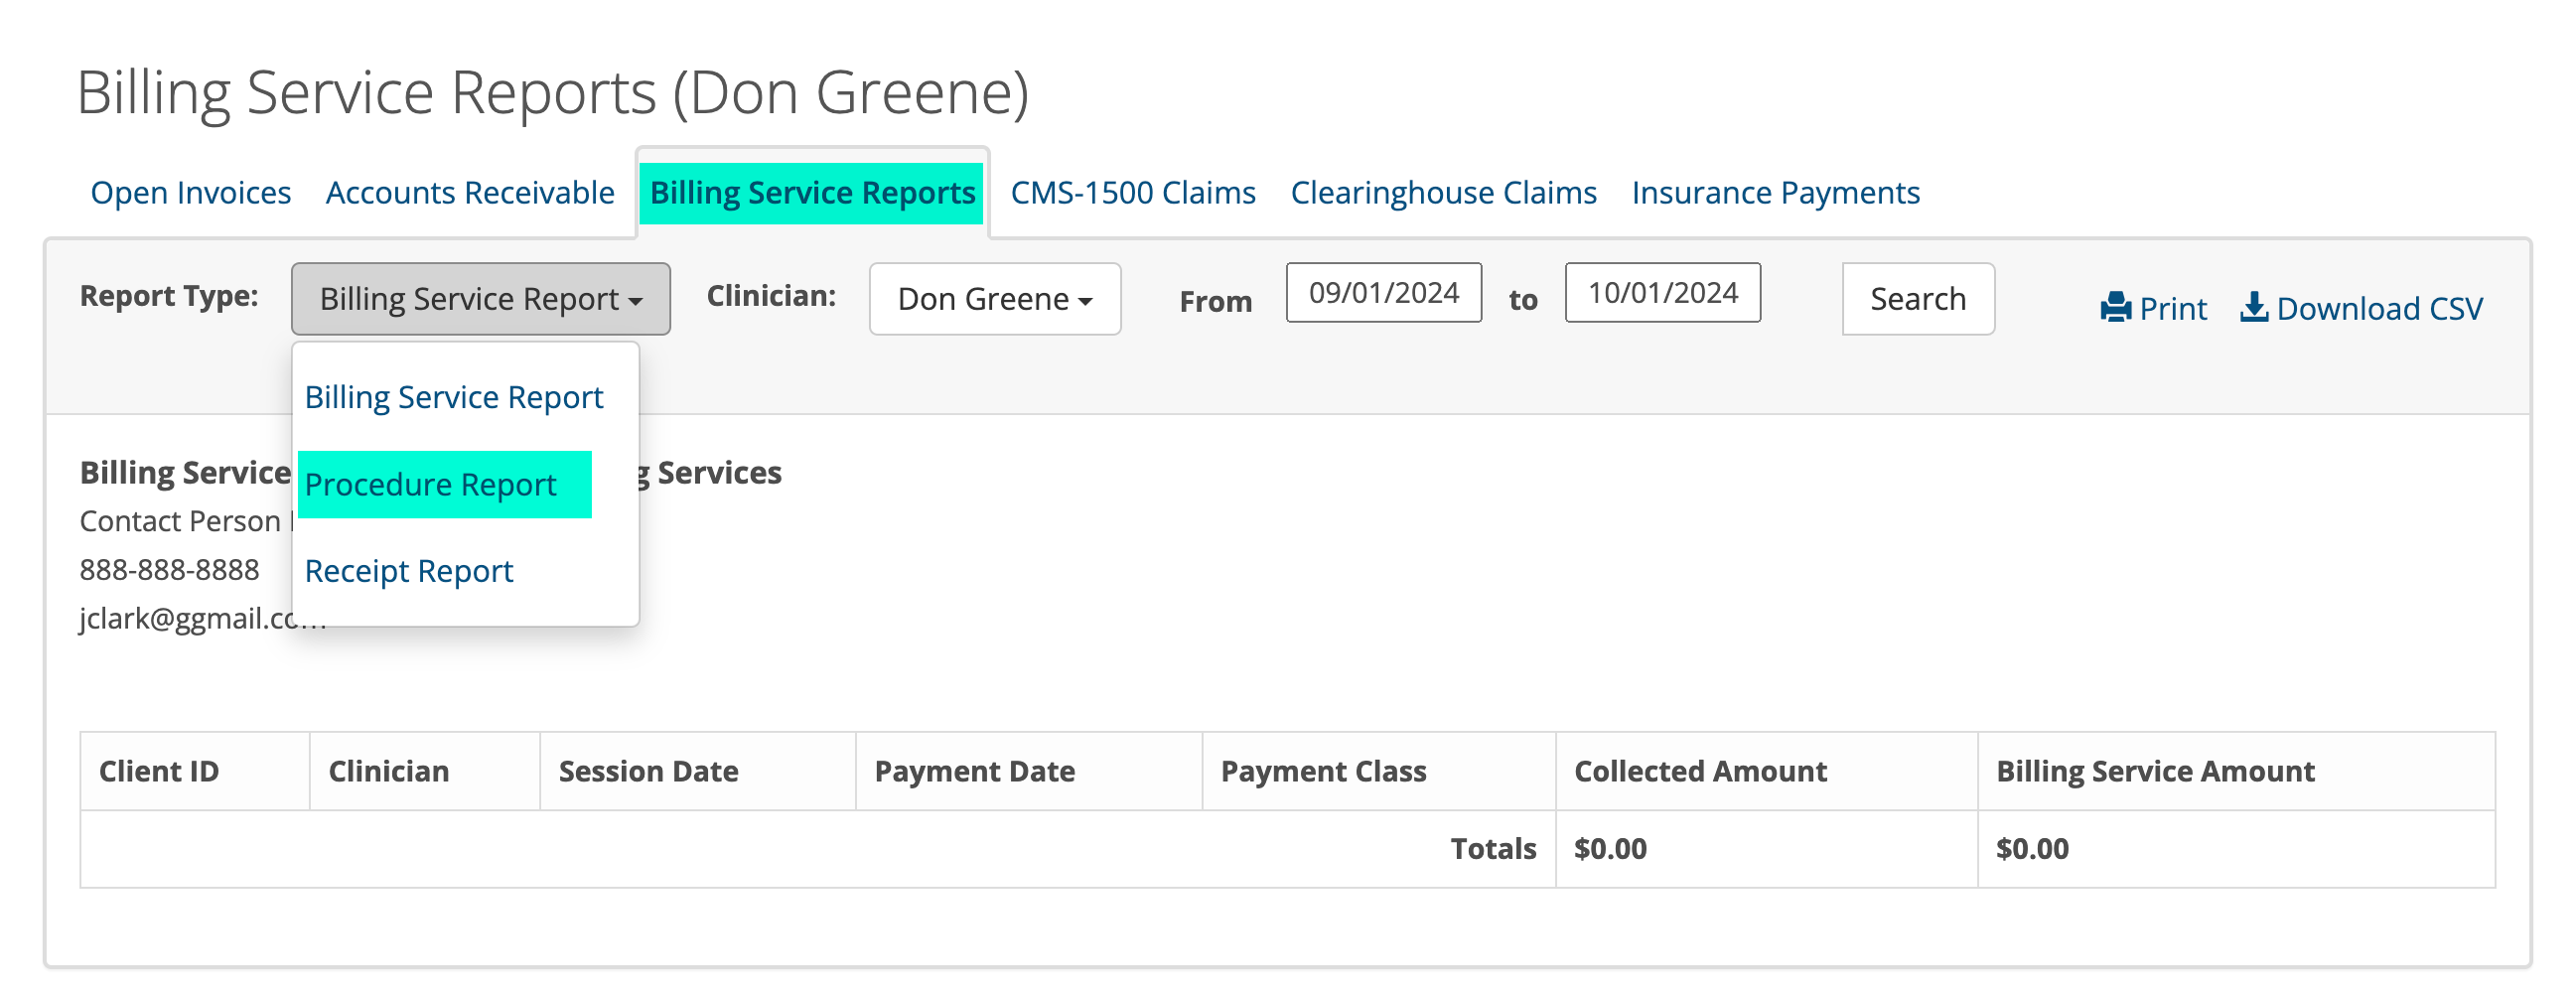Switch to the Open Invoices tab
The image size is (2576, 995).
190,192
